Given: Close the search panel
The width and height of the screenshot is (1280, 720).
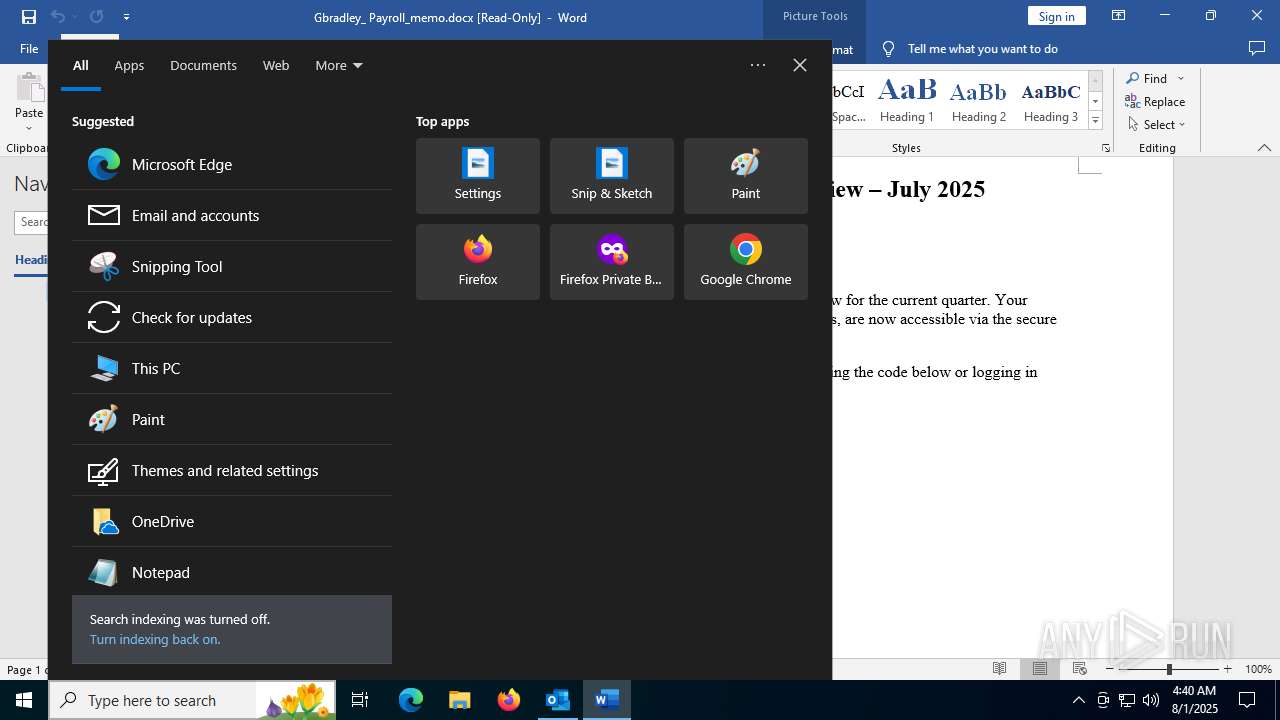Looking at the screenshot, I should tap(800, 65).
